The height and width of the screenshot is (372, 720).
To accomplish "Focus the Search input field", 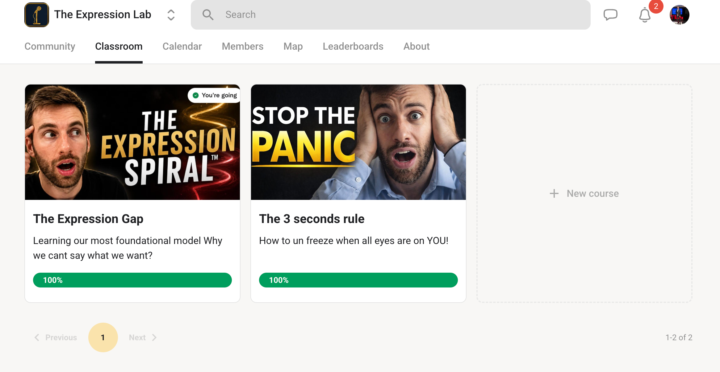I will tap(390, 15).
